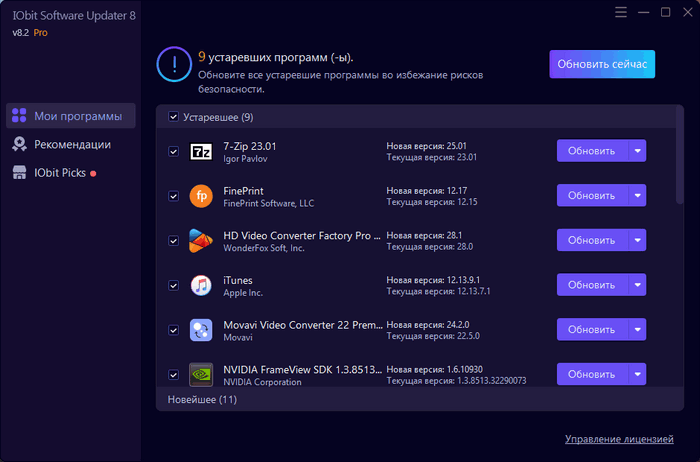Click the 7-Zip application icon
The width and height of the screenshot is (700, 462).
coord(201,151)
